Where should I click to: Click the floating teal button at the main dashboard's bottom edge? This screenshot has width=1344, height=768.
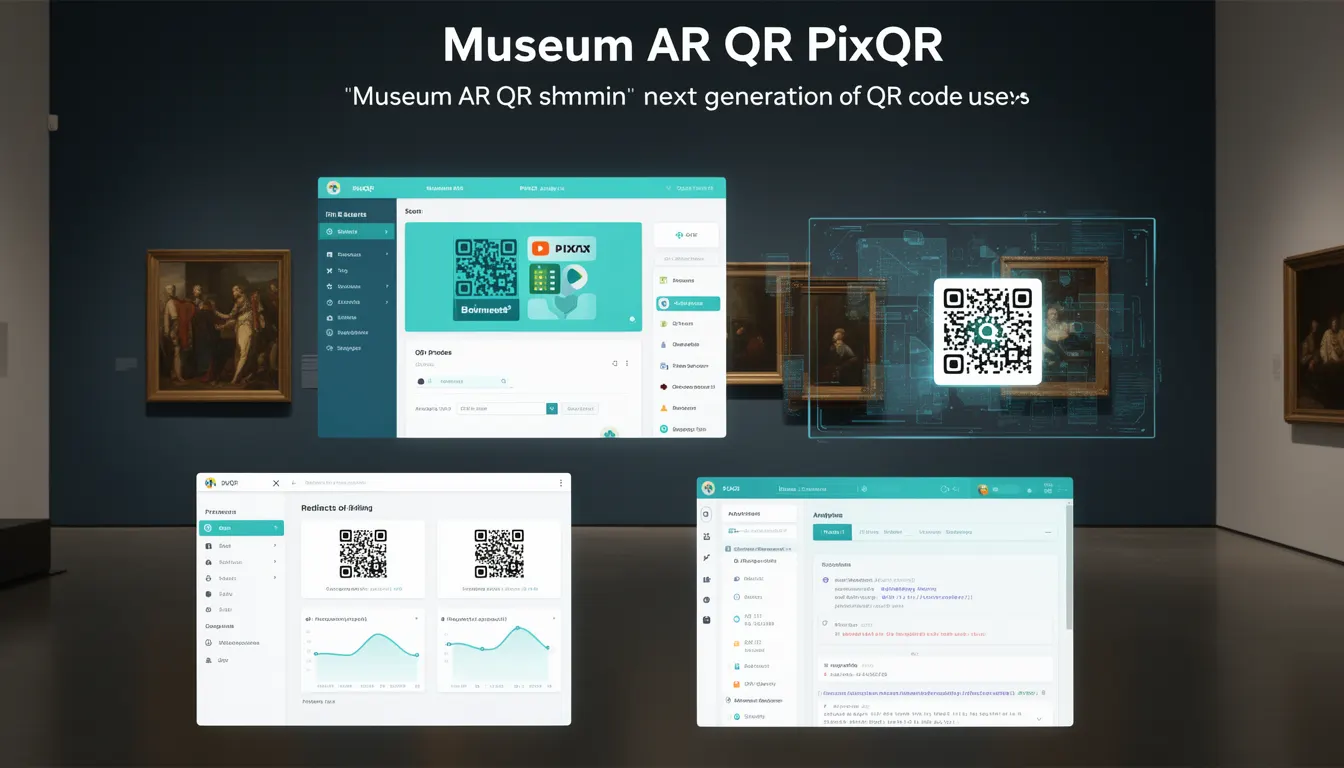[x=609, y=433]
